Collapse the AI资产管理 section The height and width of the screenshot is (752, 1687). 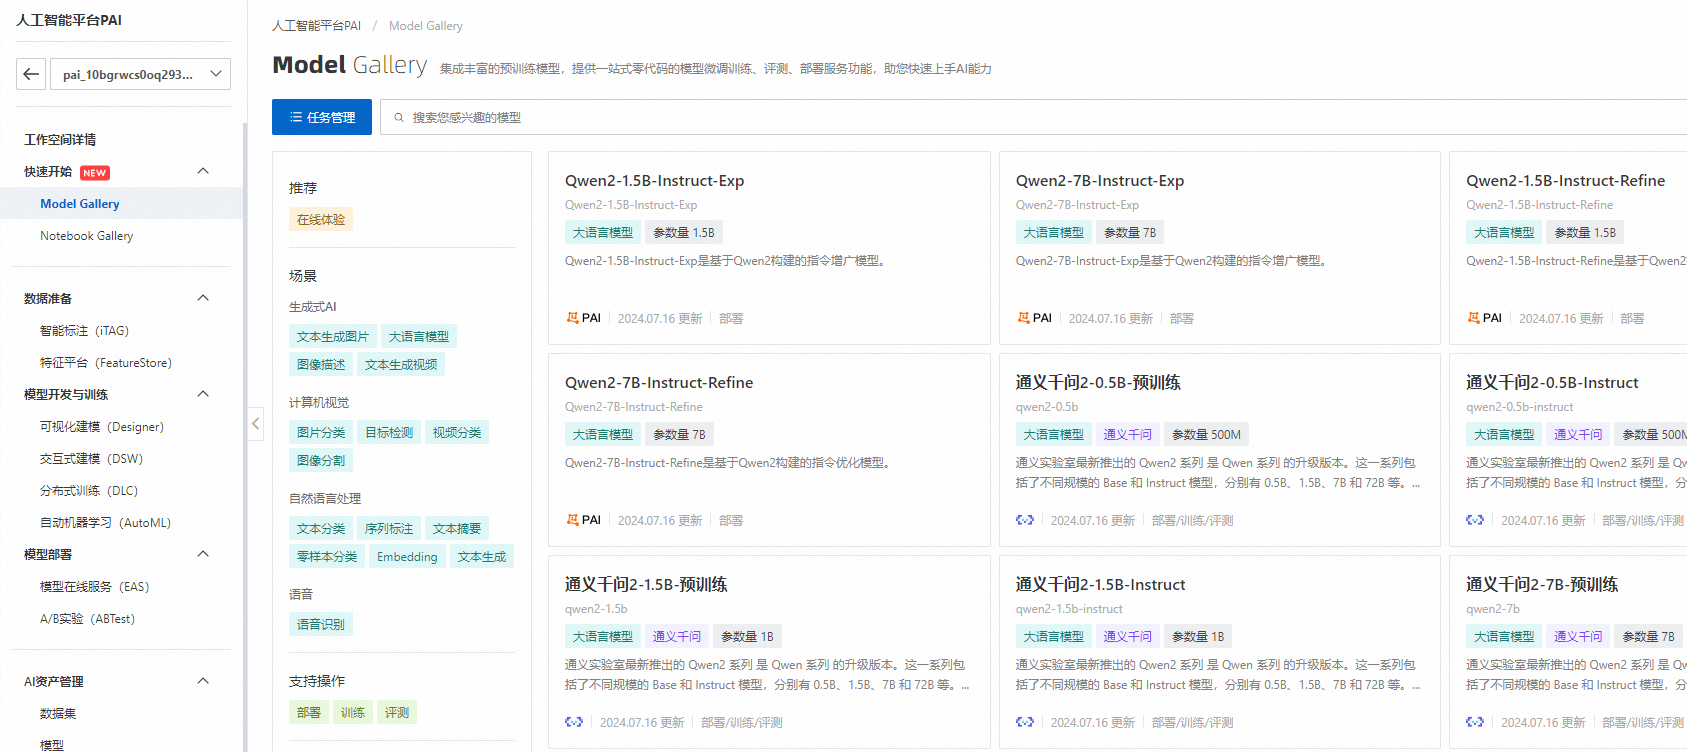coord(203,681)
